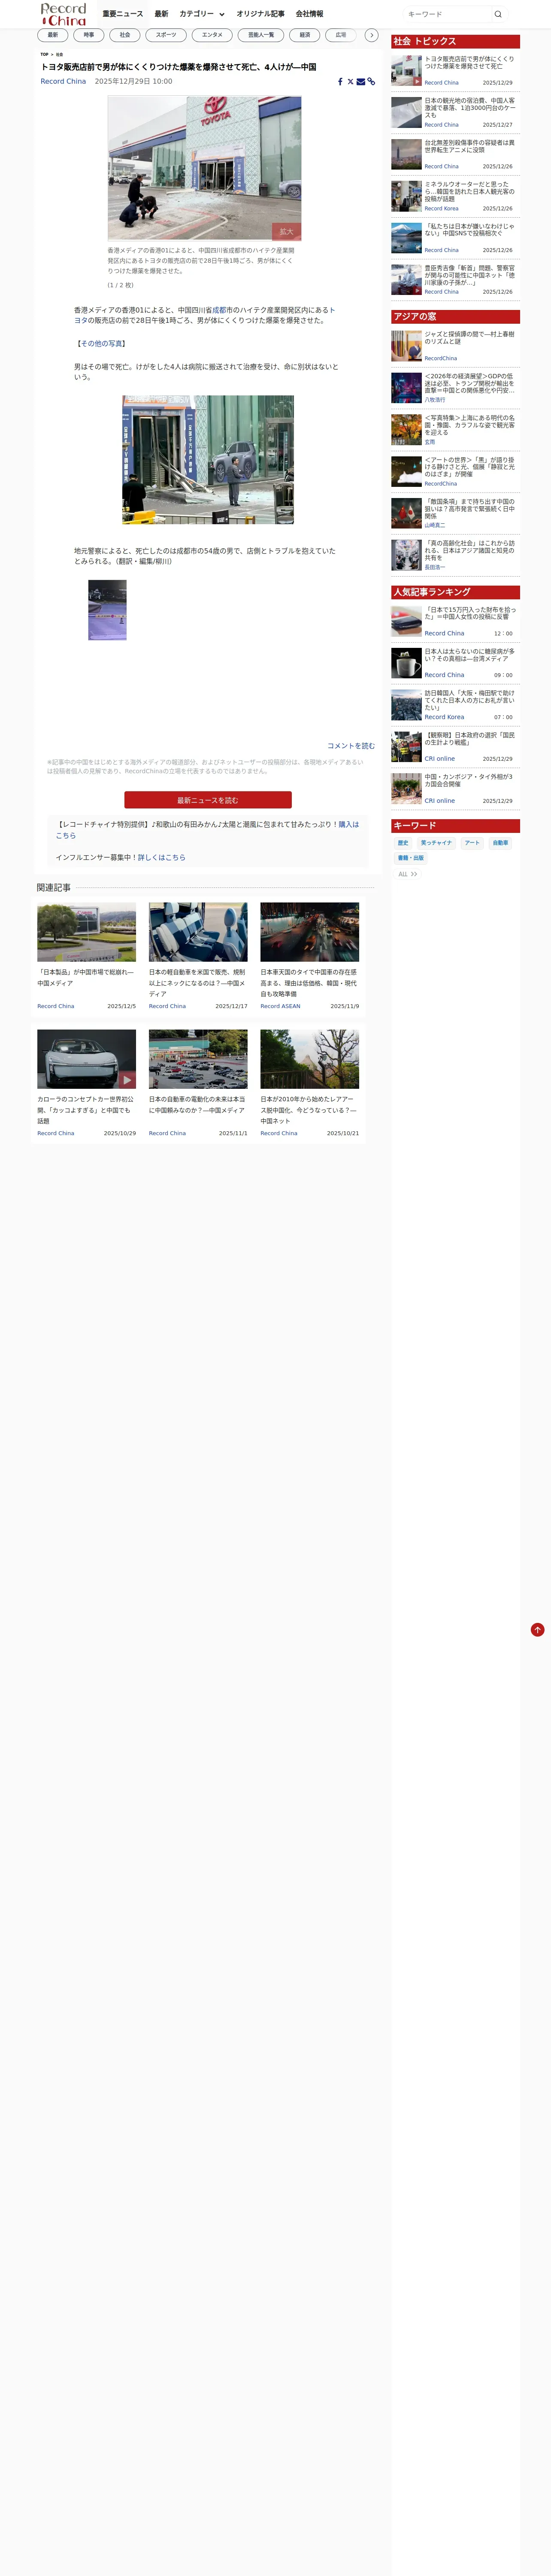The image size is (551, 2576).
Task: Open topic 日本の観光地の宿泊費 sidebar article
Action: (x=455, y=113)
